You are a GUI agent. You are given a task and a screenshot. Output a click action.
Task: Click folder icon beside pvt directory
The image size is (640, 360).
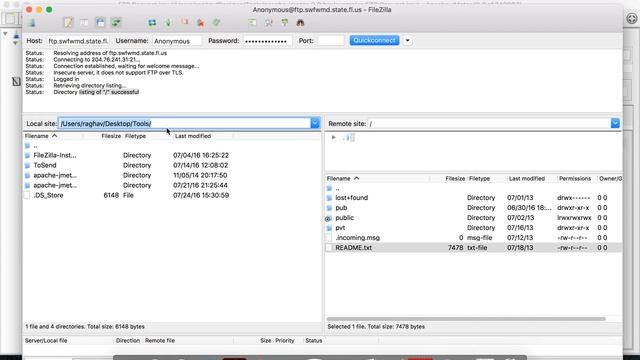[329, 228]
